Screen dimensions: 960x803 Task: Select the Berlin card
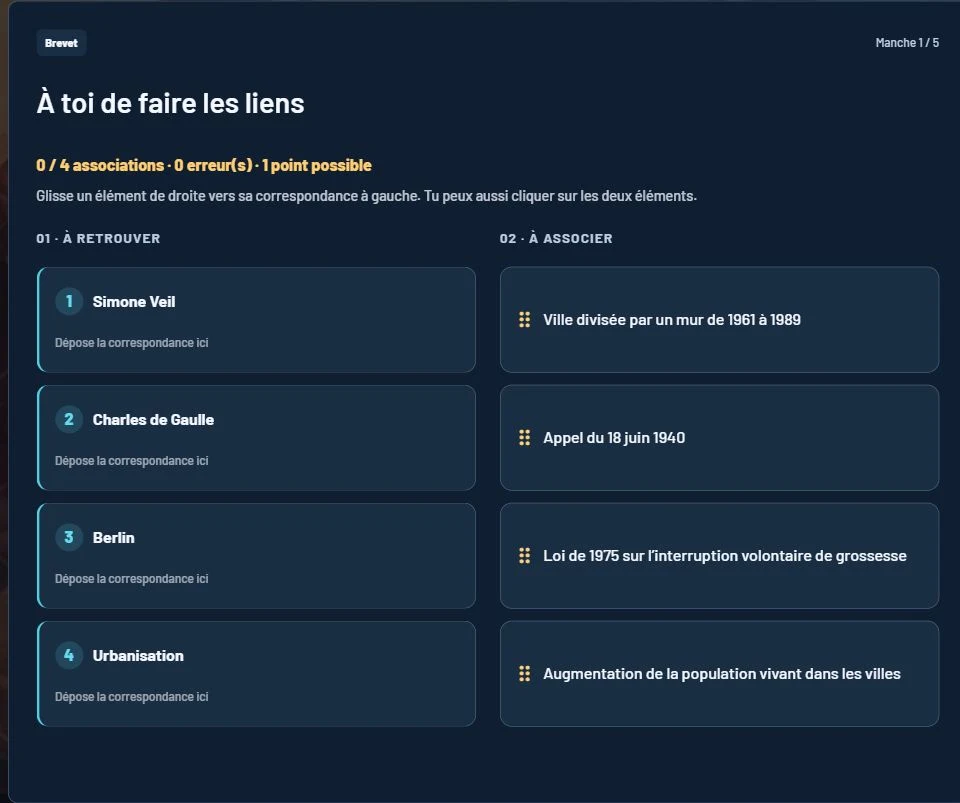pyautogui.click(x=257, y=556)
